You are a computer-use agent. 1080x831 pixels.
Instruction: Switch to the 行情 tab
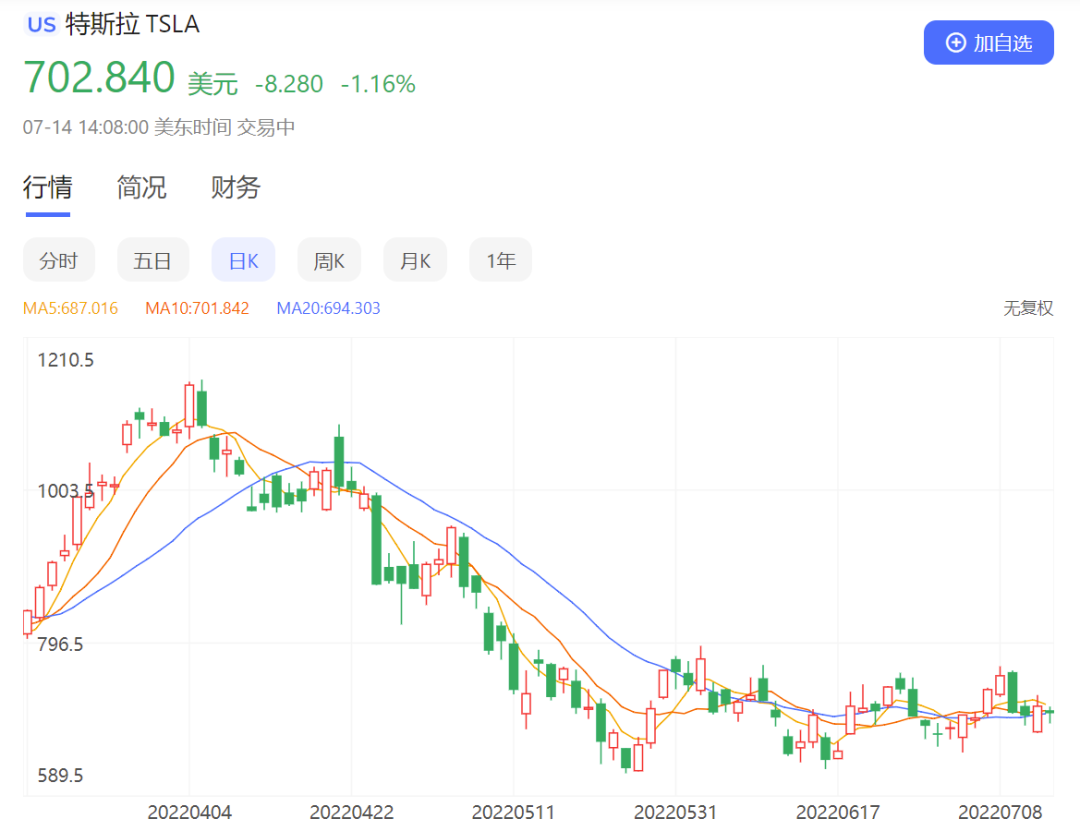[48, 187]
